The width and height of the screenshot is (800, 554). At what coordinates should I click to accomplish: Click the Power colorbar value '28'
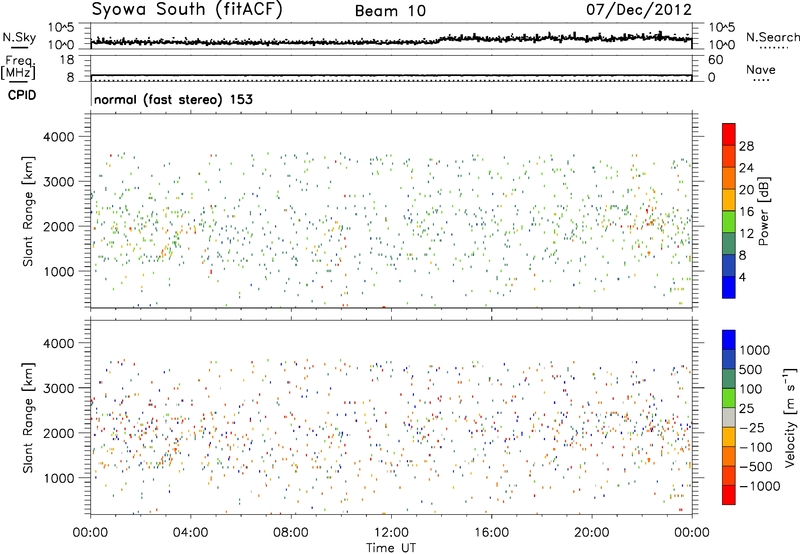pyautogui.click(x=746, y=146)
